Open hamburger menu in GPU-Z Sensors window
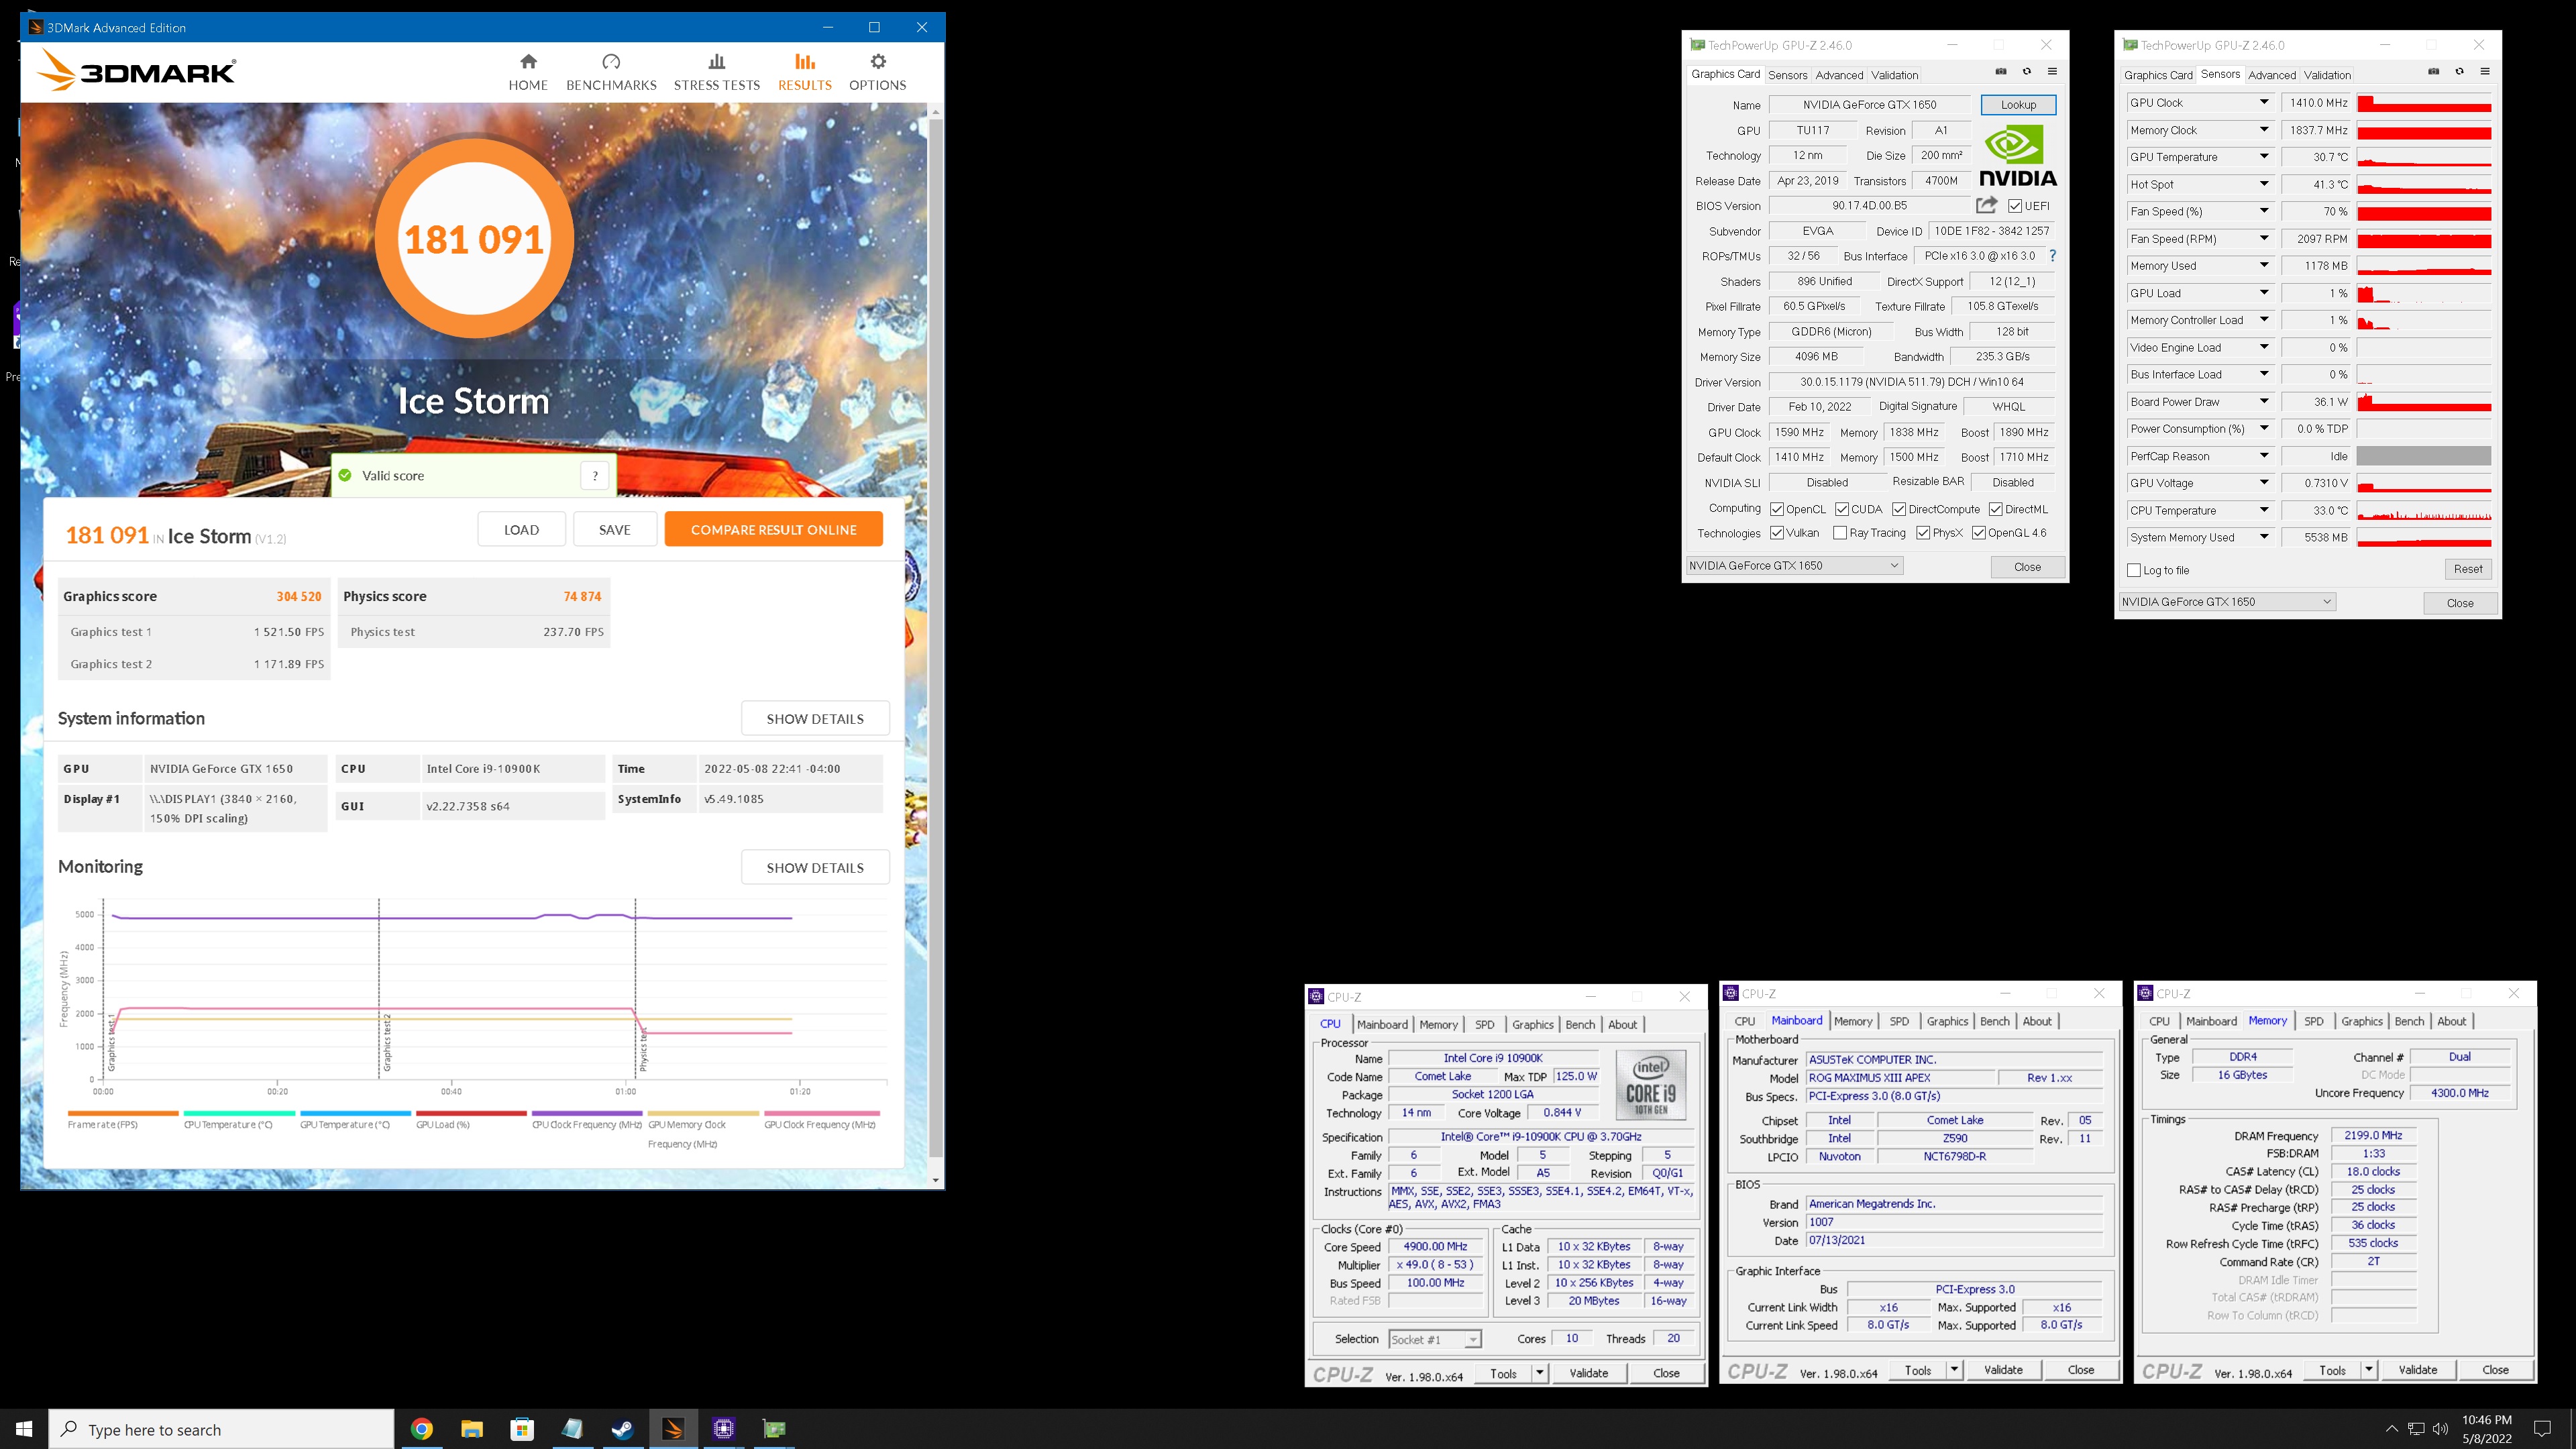The image size is (2576, 1449). click(2485, 72)
